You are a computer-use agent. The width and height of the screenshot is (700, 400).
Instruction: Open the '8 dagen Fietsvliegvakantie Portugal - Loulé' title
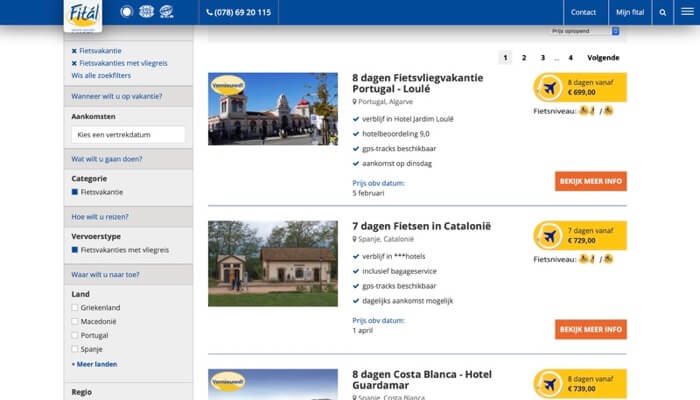tap(417, 83)
